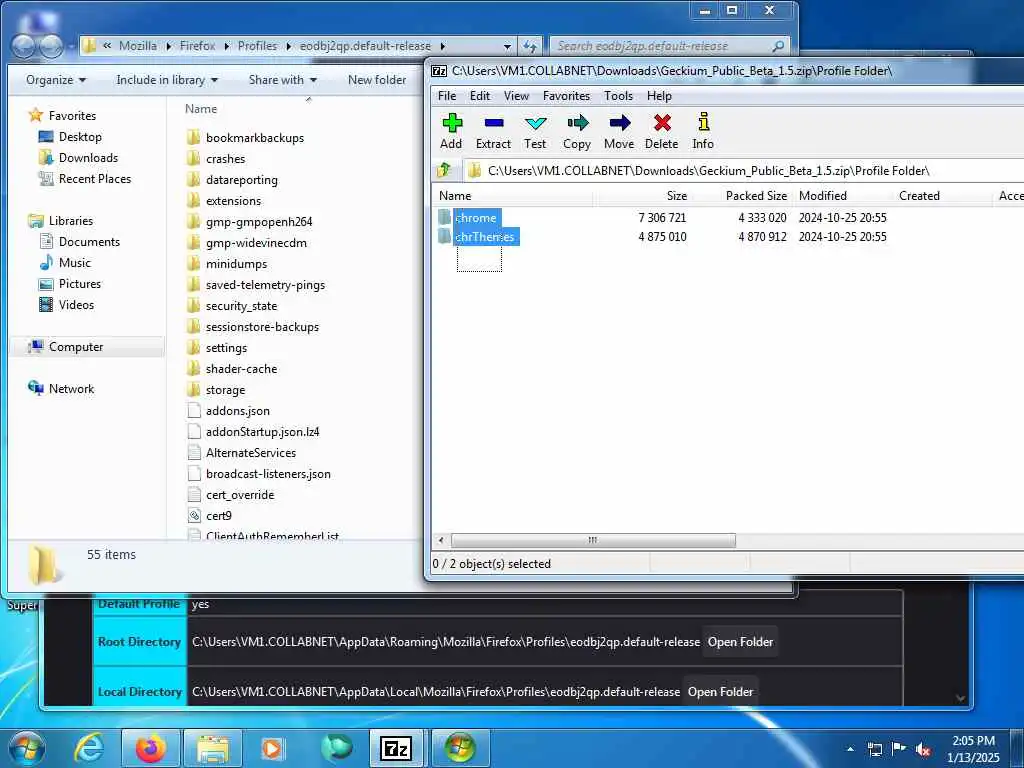This screenshot has height=768, width=1024.
Task: Sort 7-Zip list by Created column
Action: (x=942, y=196)
